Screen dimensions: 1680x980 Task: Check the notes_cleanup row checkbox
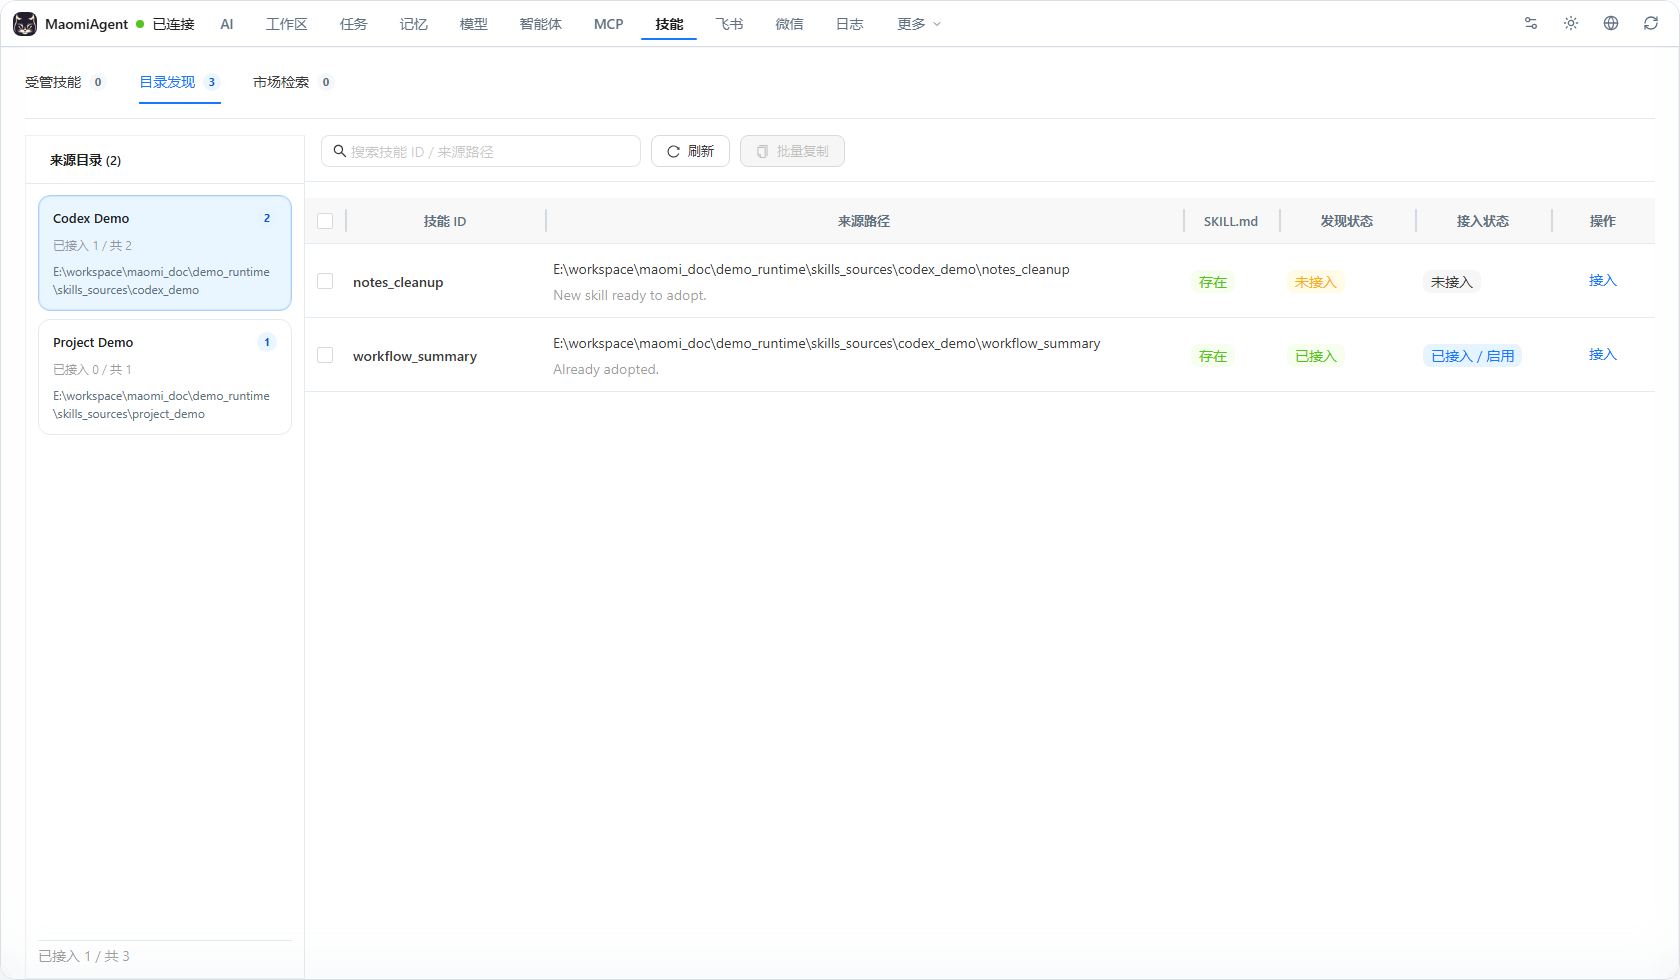click(x=325, y=281)
